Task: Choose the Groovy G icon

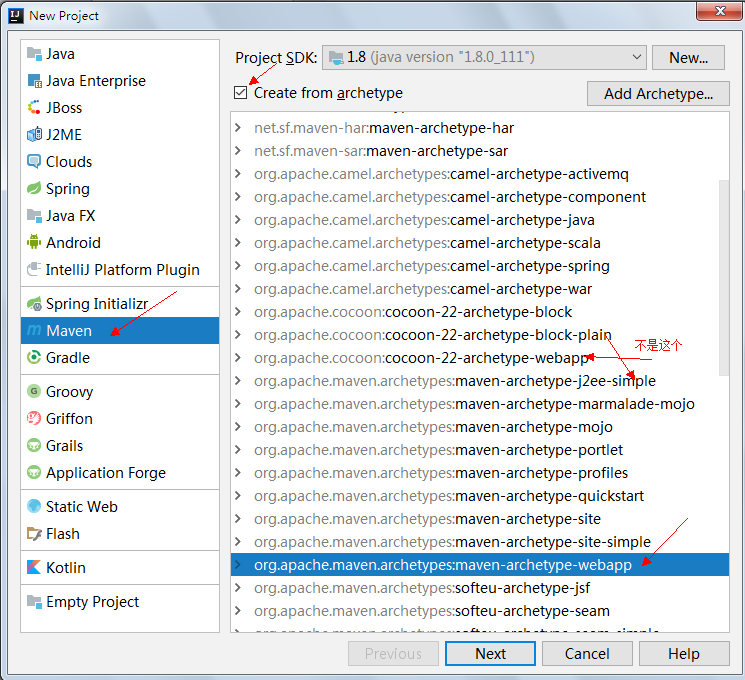Action: coord(34,392)
